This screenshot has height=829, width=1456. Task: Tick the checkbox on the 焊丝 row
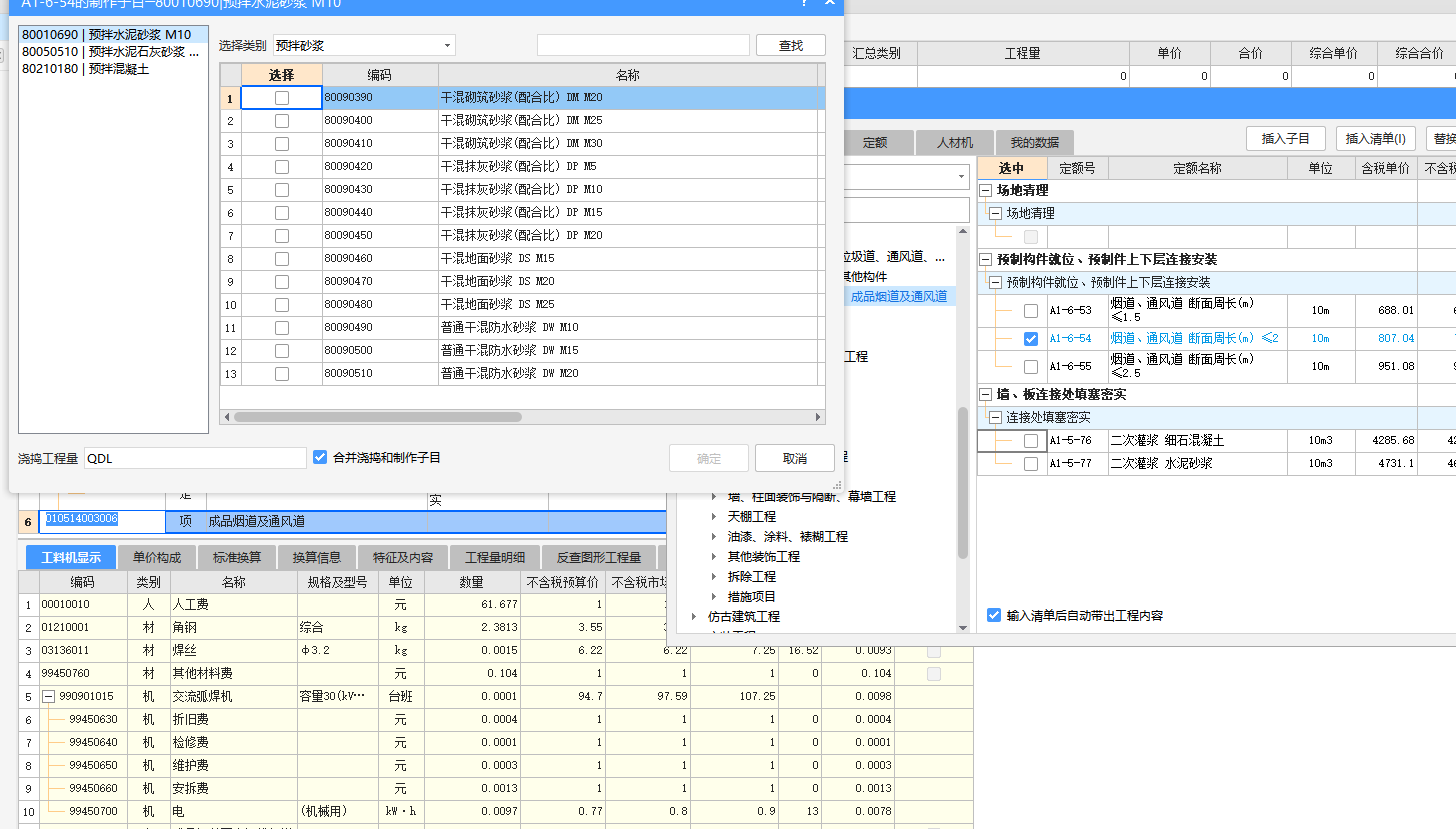[934, 651]
